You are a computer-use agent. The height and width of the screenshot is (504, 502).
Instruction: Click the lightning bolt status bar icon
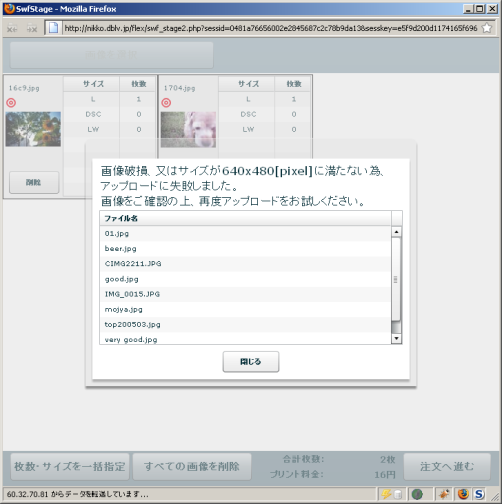click(x=386, y=494)
